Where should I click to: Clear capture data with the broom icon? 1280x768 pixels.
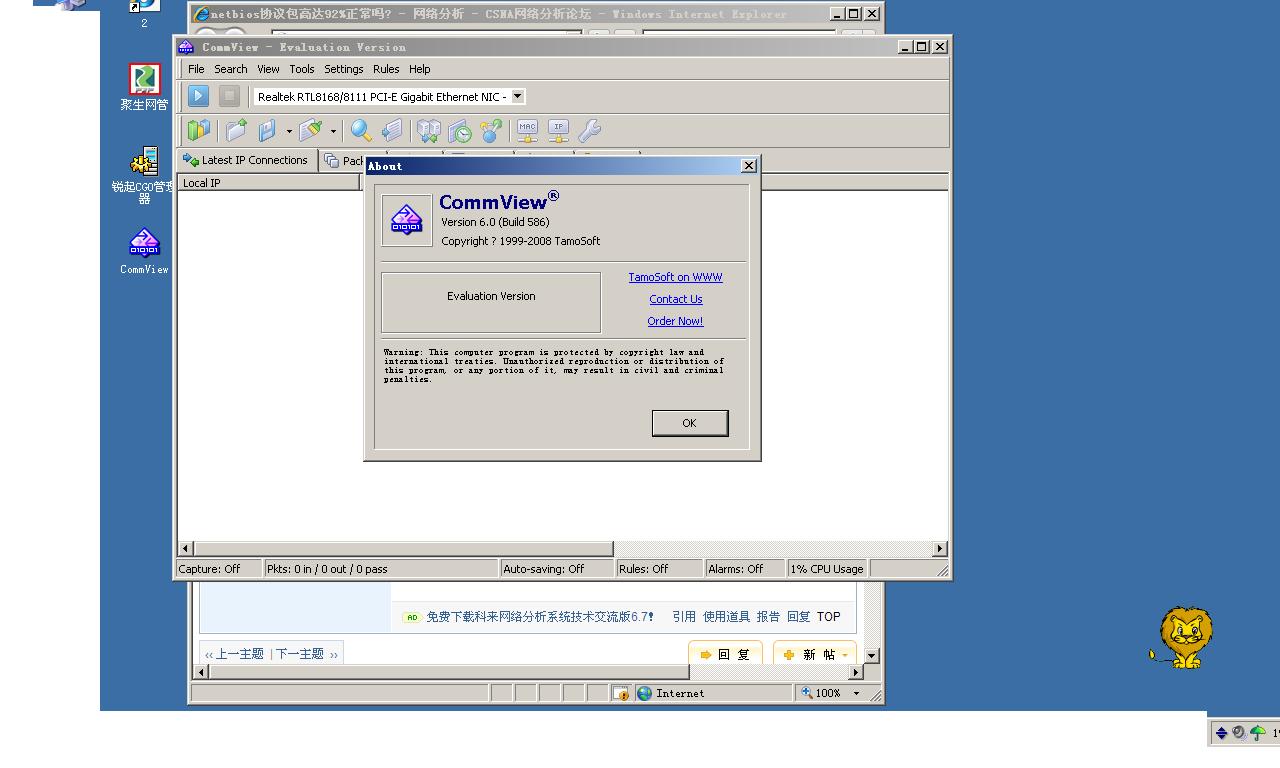[x=312, y=130]
